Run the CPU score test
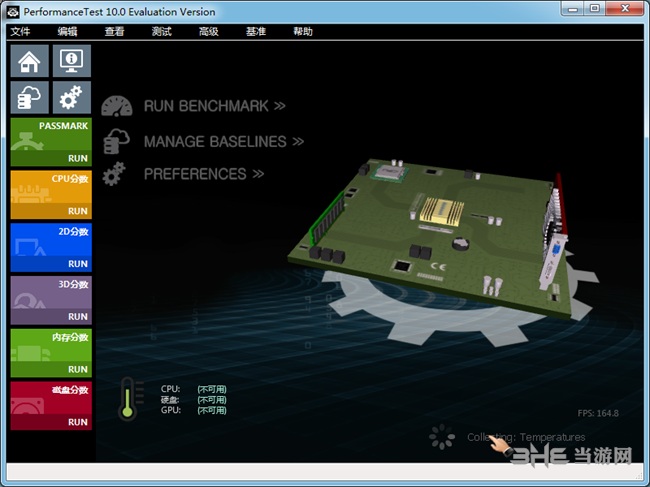The width and height of the screenshot is (650, 487). [78, 211]
